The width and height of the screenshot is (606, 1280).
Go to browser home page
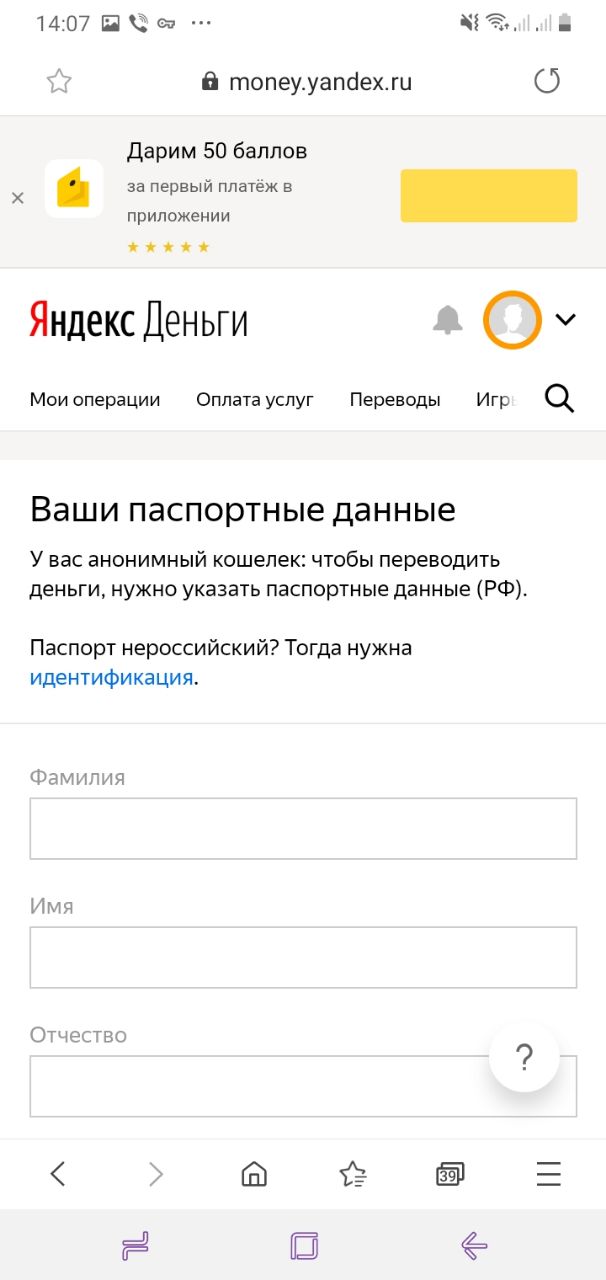pyautogui.click(x=255, y=1174)
